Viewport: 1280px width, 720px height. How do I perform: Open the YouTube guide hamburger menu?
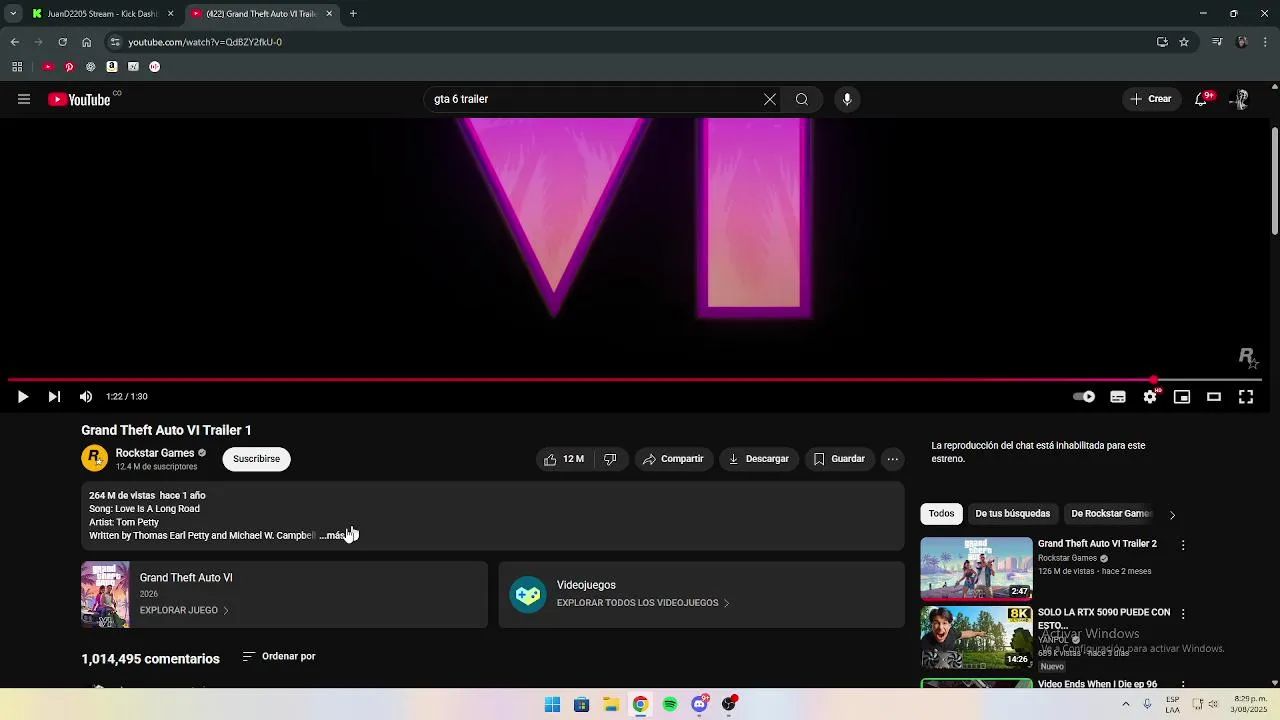point(24,99)
